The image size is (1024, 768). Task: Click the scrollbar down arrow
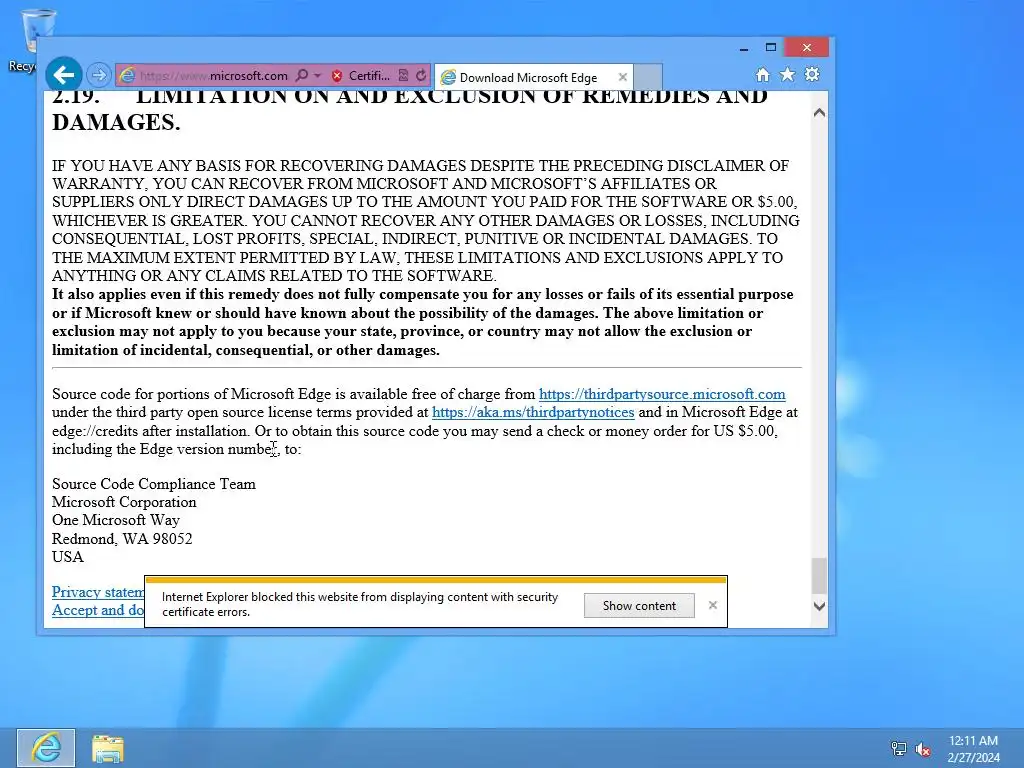tap(819, 606)
